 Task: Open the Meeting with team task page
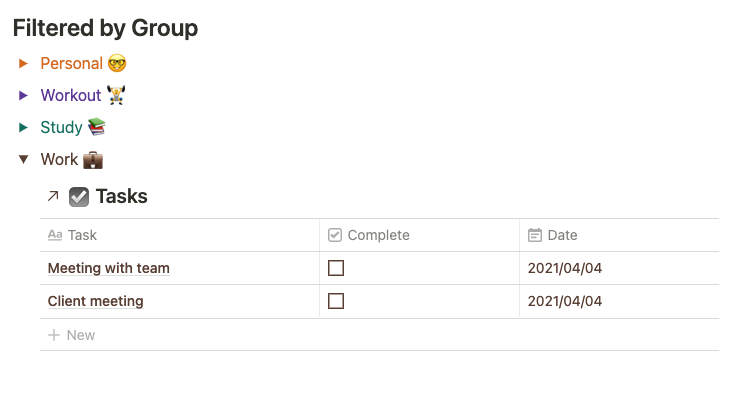108,268
